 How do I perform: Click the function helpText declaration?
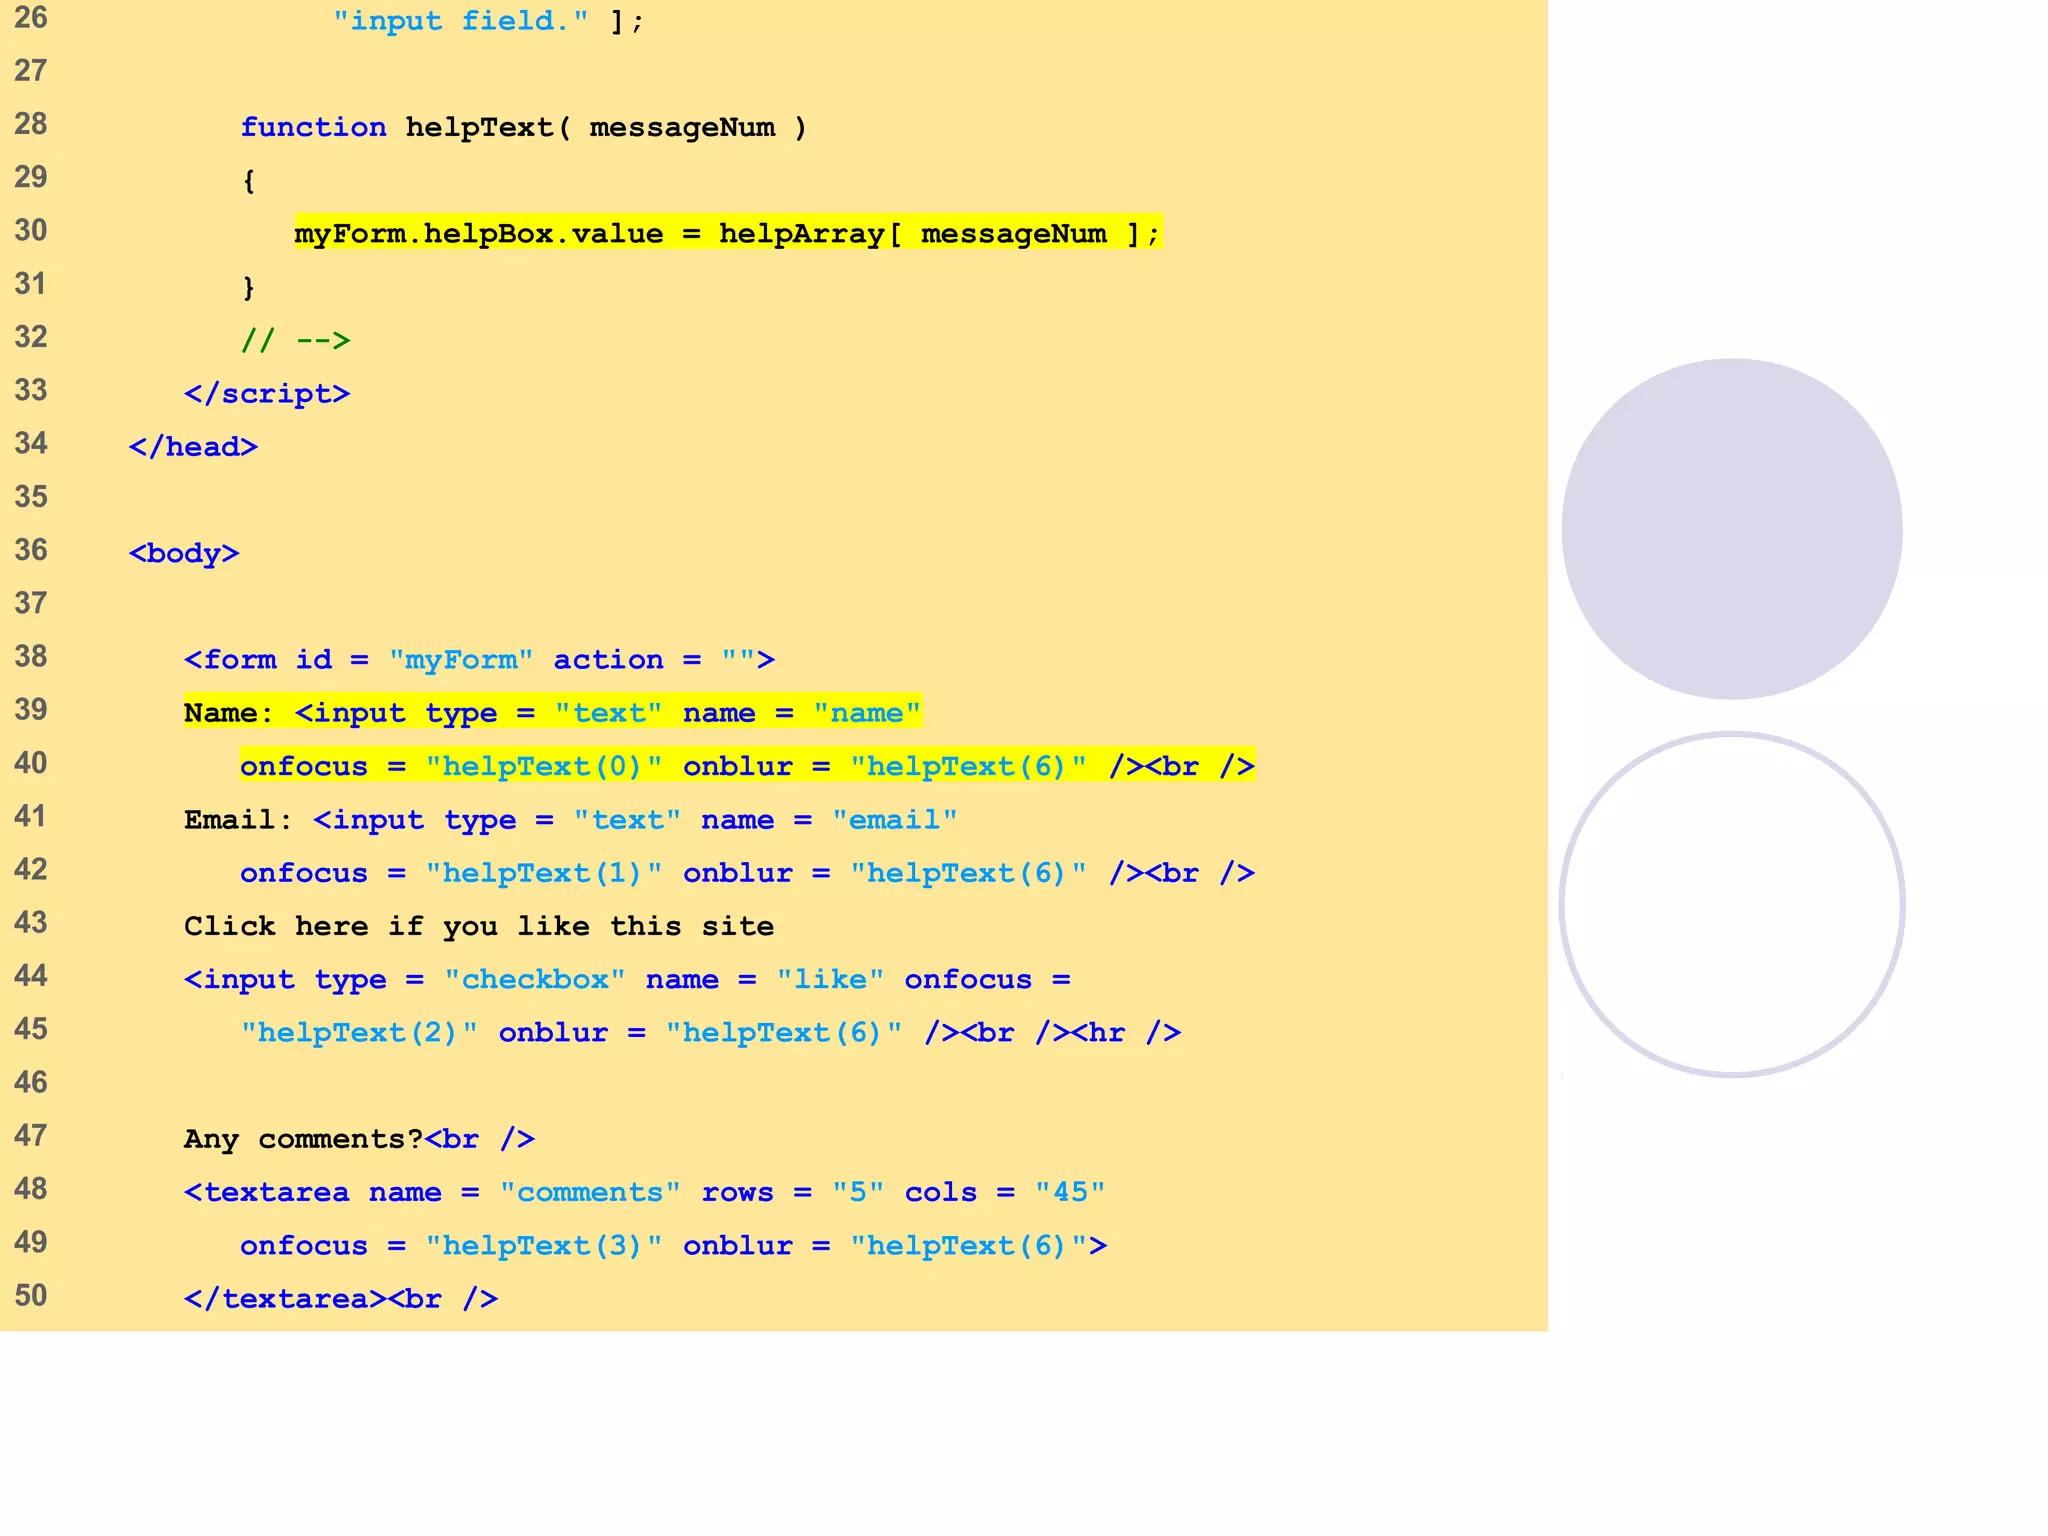522,128
